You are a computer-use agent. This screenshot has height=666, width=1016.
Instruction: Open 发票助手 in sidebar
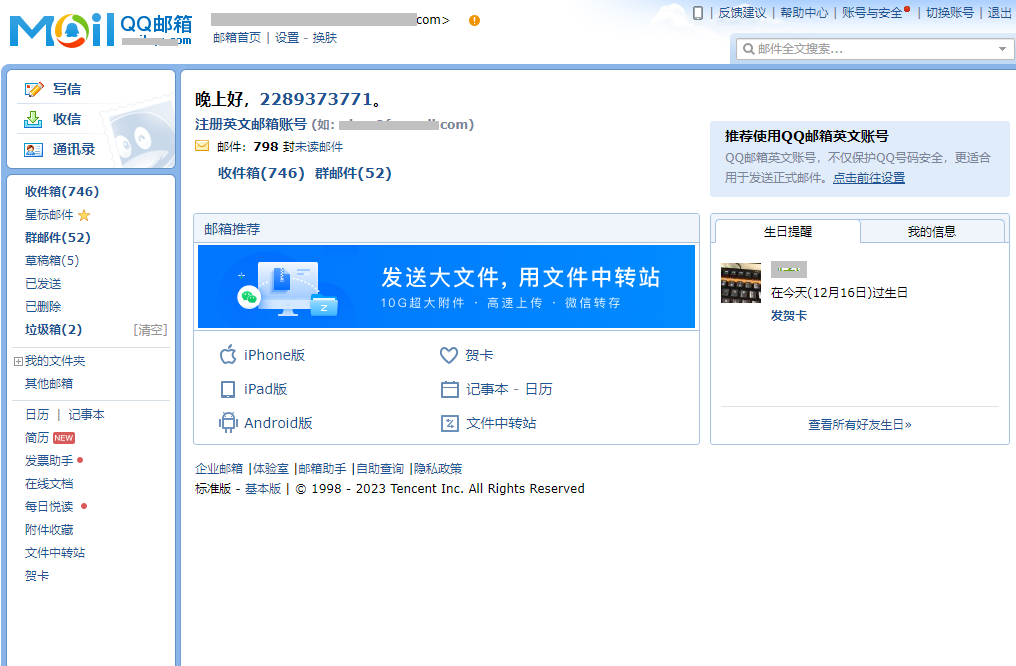[x=49, y=461]
